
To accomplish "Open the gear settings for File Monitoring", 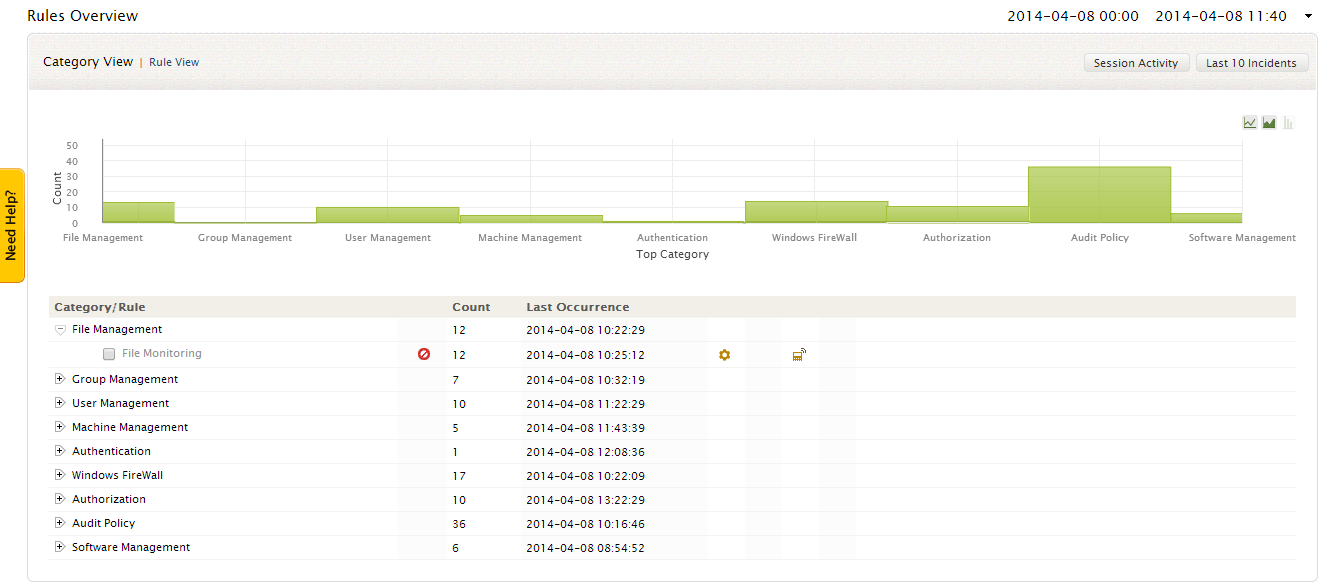I will coord(725,354).
